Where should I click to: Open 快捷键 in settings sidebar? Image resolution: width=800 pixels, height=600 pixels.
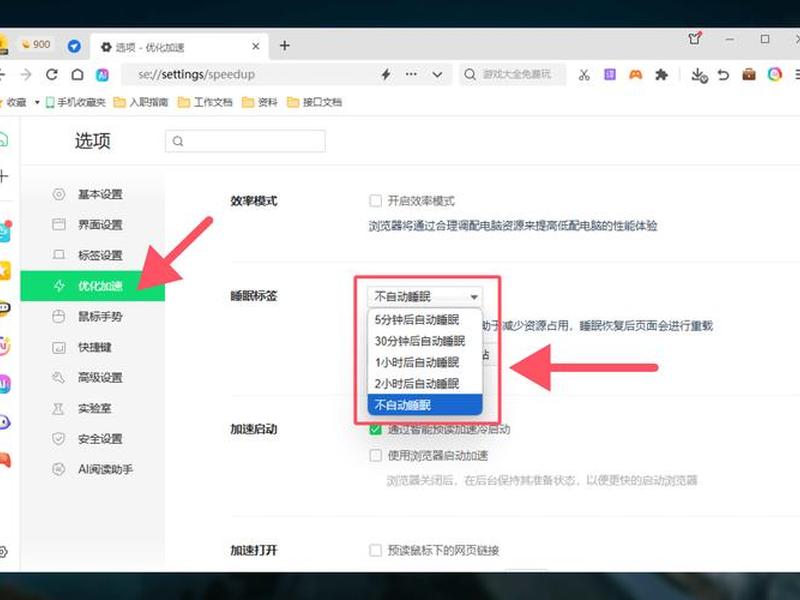coord(92,347)
